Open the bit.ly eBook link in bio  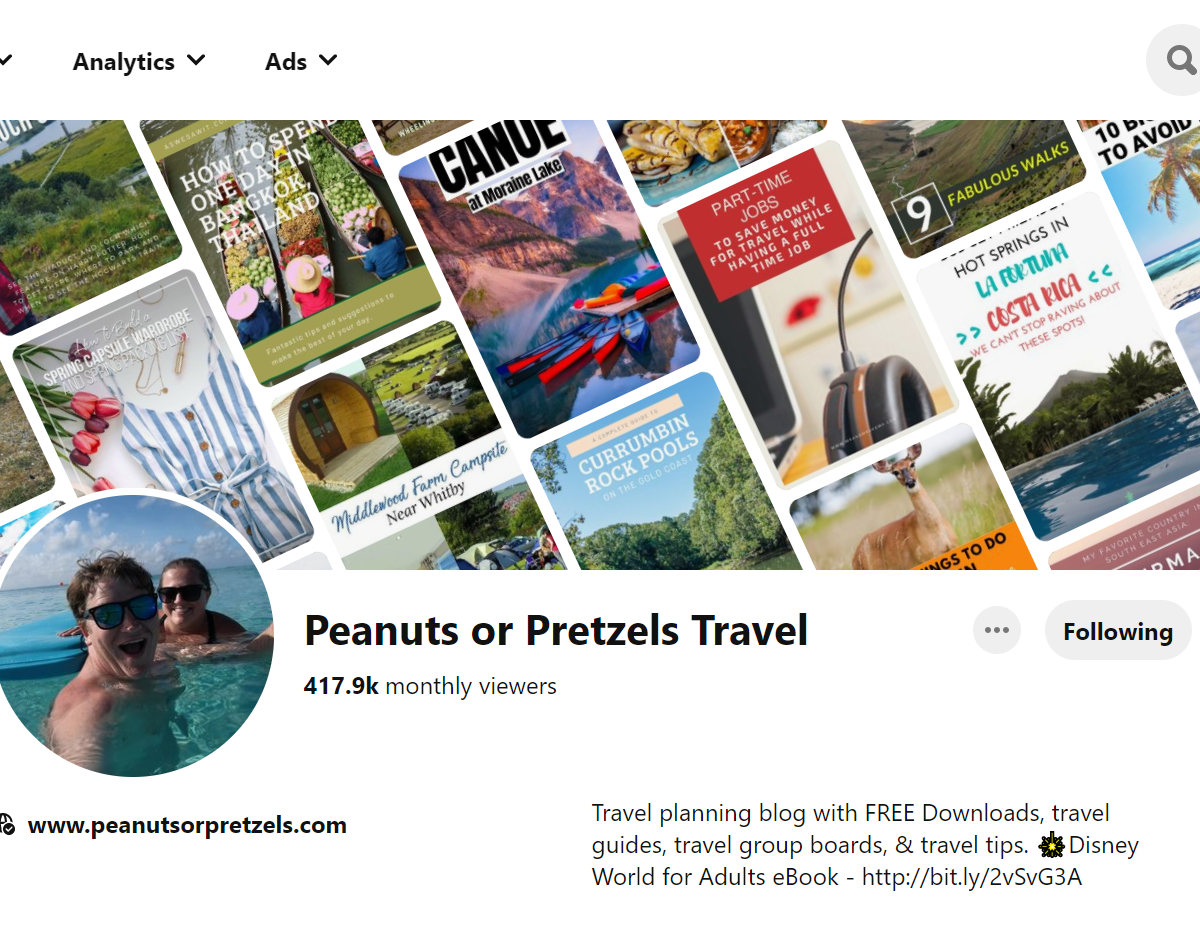coord(971,877)
